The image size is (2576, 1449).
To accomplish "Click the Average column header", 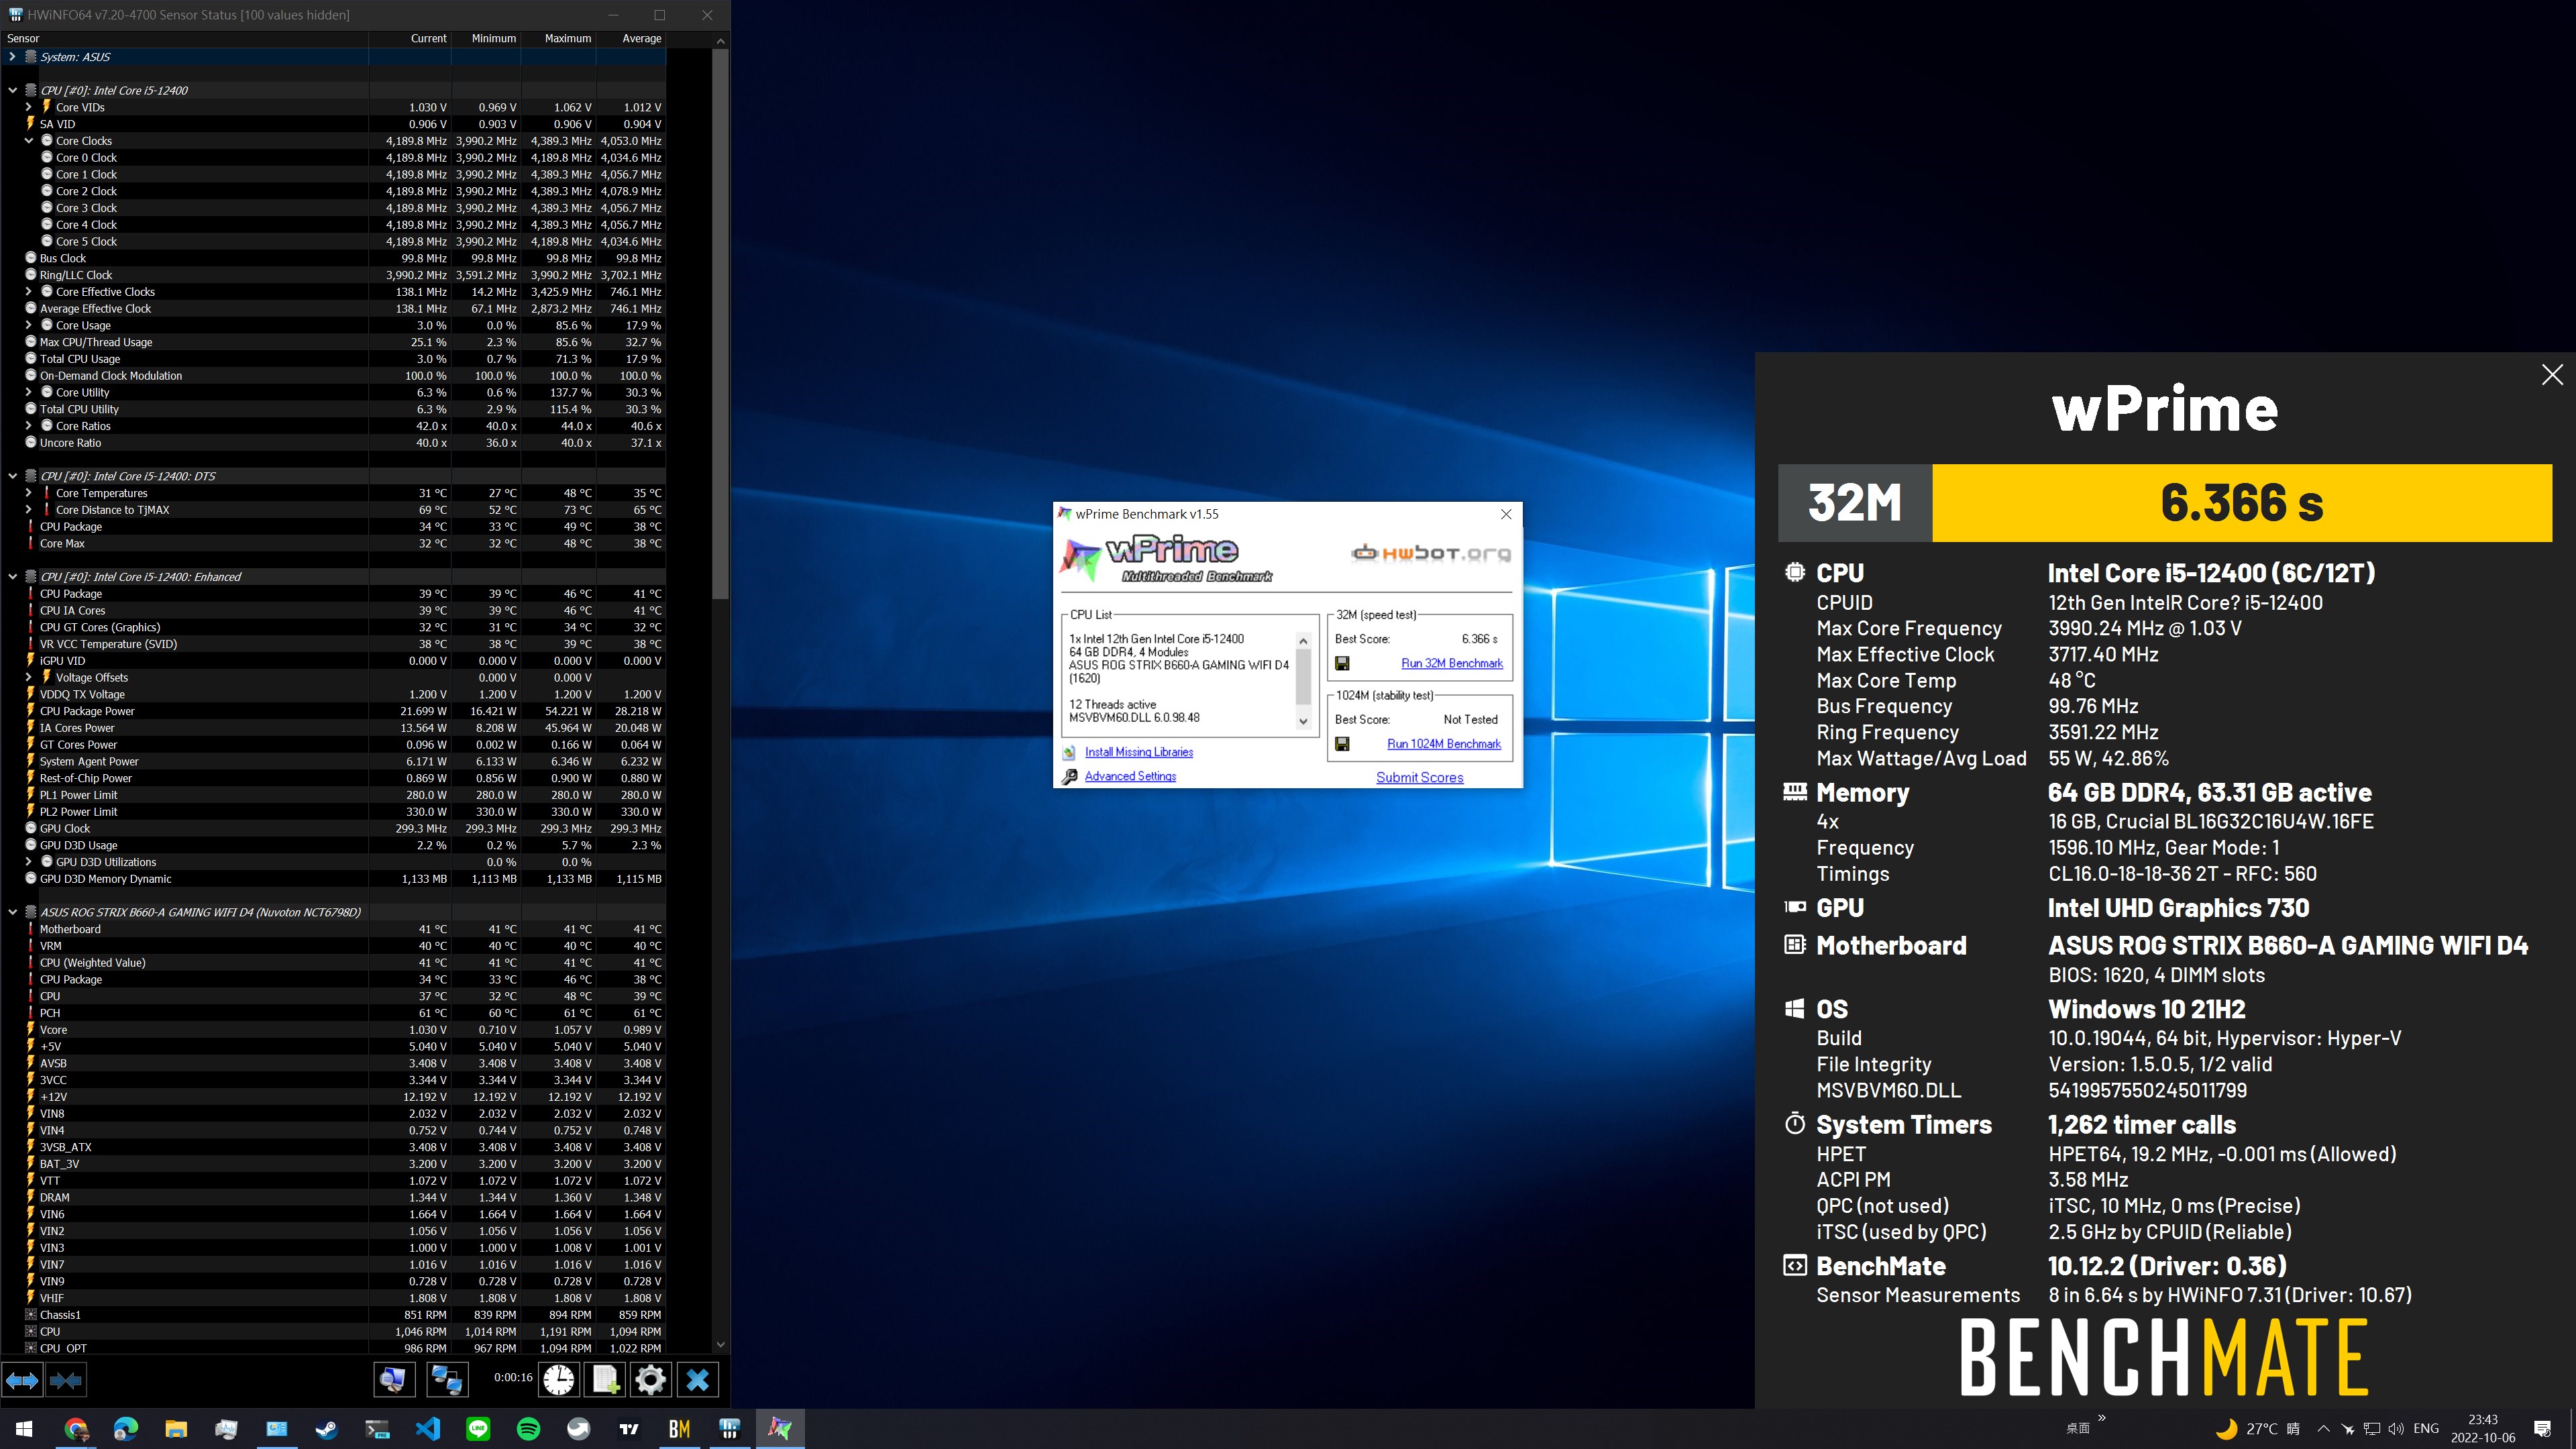I will click(631, 38).
